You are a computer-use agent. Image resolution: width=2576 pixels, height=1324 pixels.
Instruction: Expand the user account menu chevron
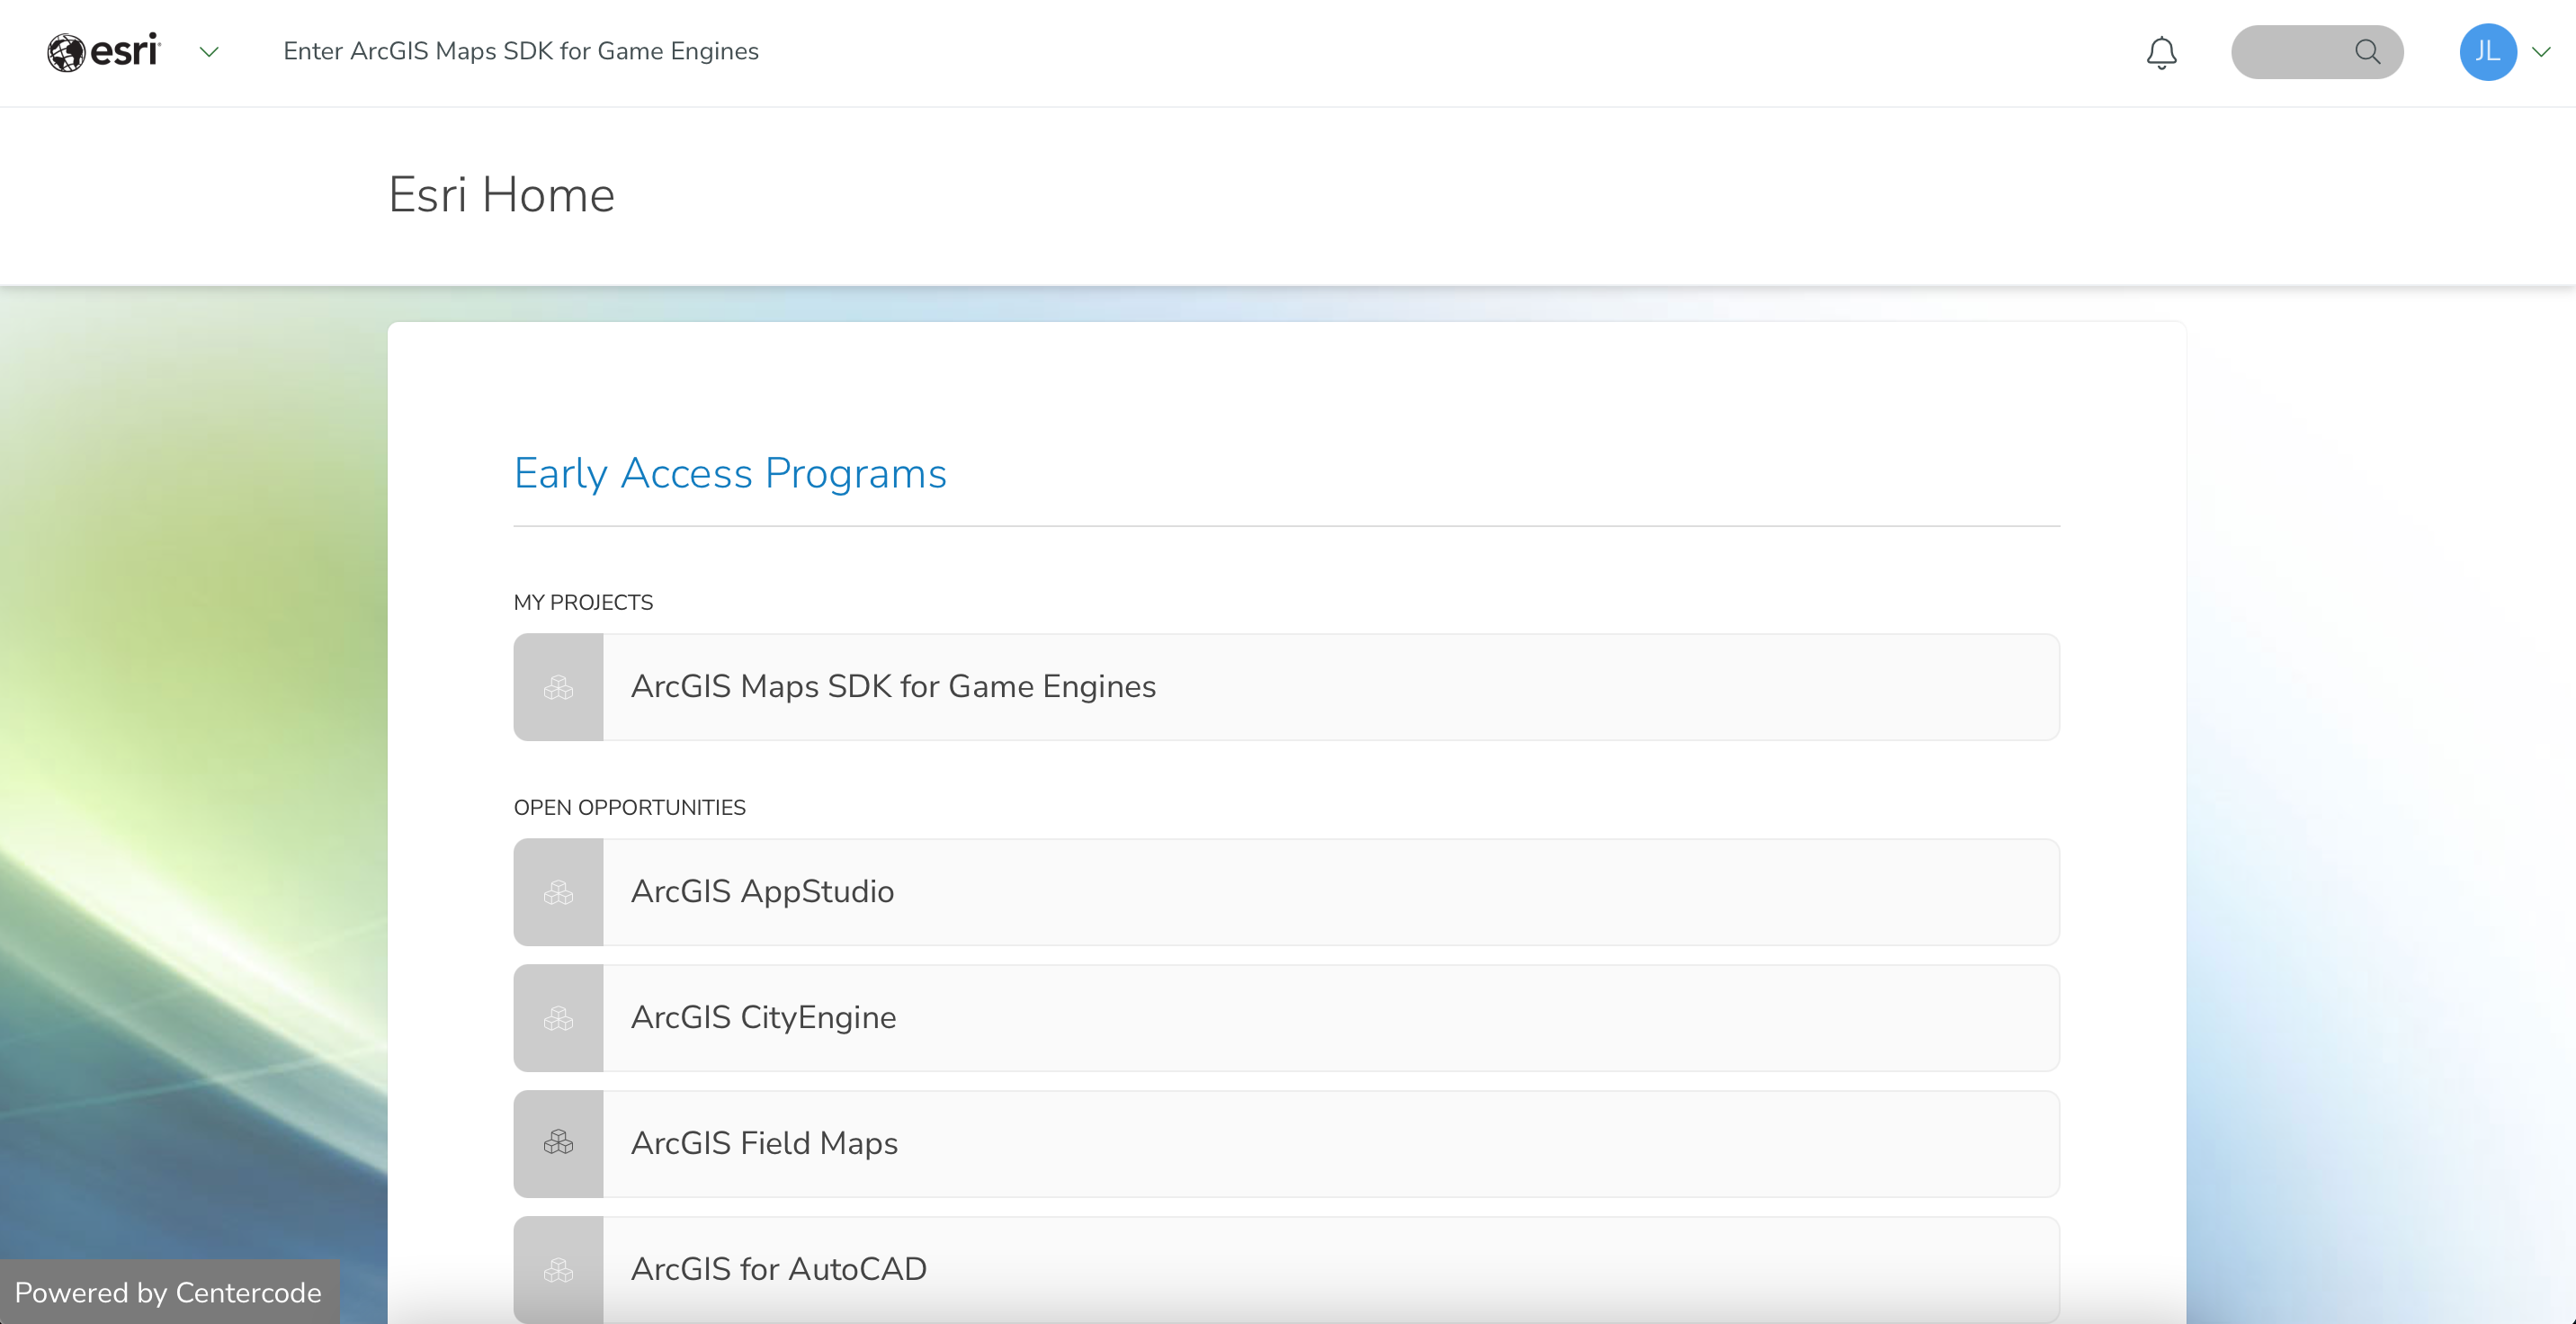(x=2541, y=52)
